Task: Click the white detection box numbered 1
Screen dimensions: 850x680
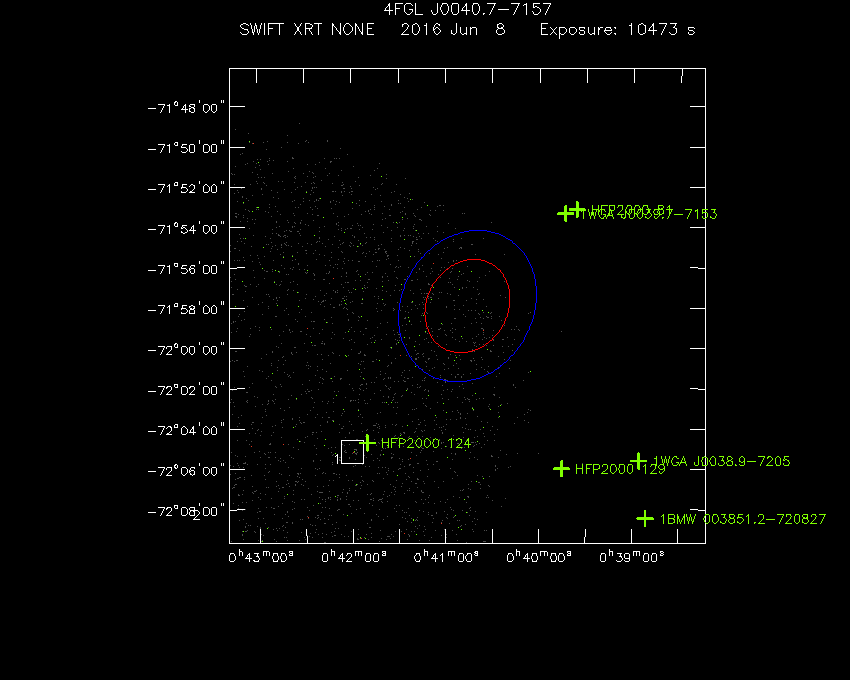Action: (x=352, y=452)
